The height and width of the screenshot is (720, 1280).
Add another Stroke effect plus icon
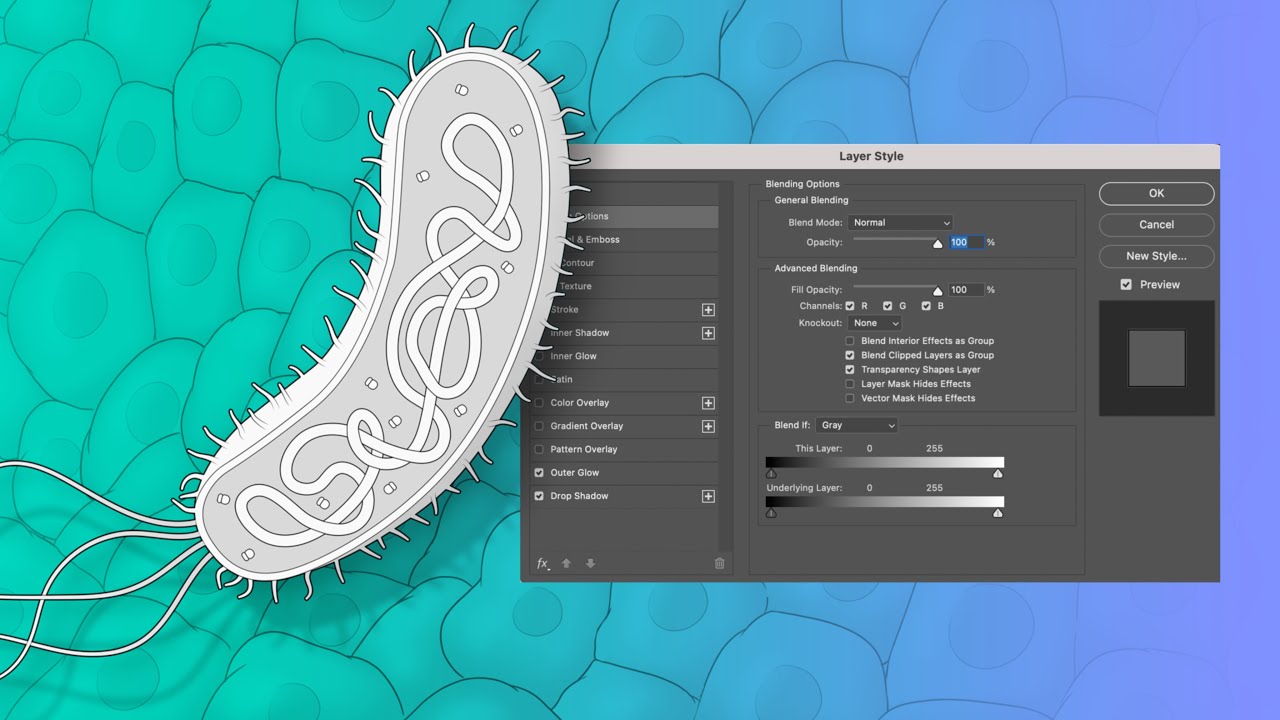[x=708, y=310]
